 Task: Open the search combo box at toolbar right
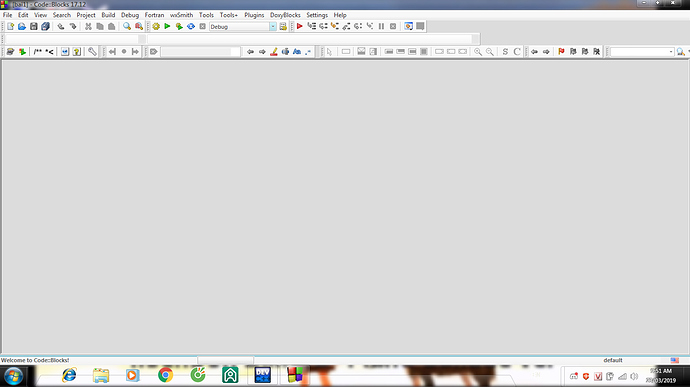click(x=642, y=52)
